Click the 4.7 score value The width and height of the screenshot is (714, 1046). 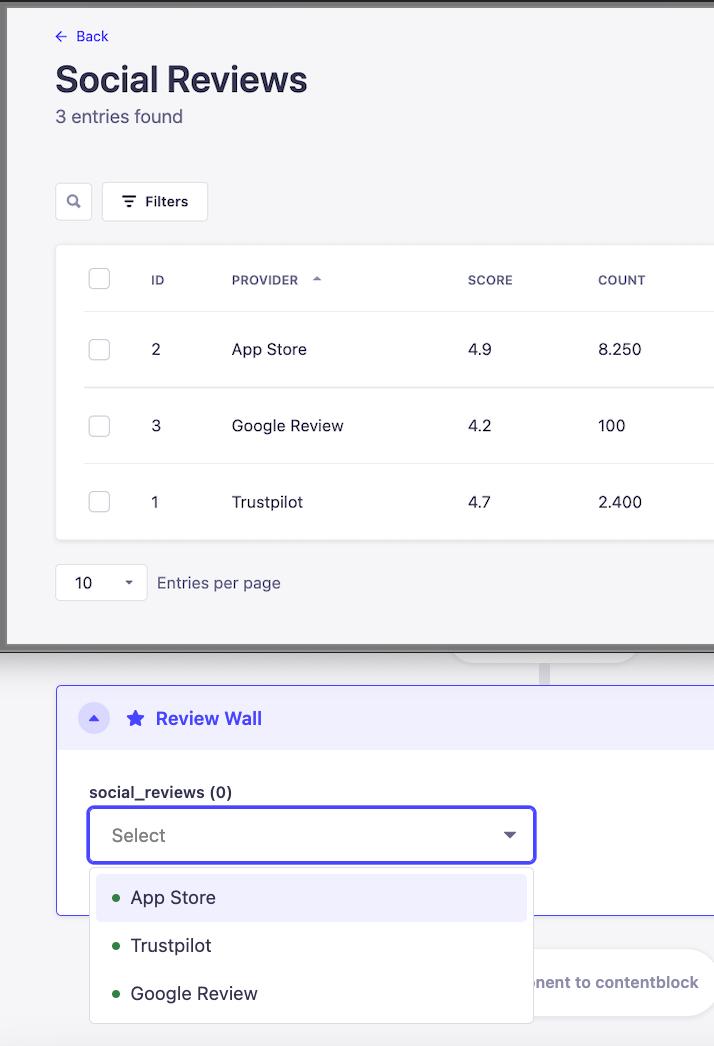pyautogui.click(x=479, y=502)
